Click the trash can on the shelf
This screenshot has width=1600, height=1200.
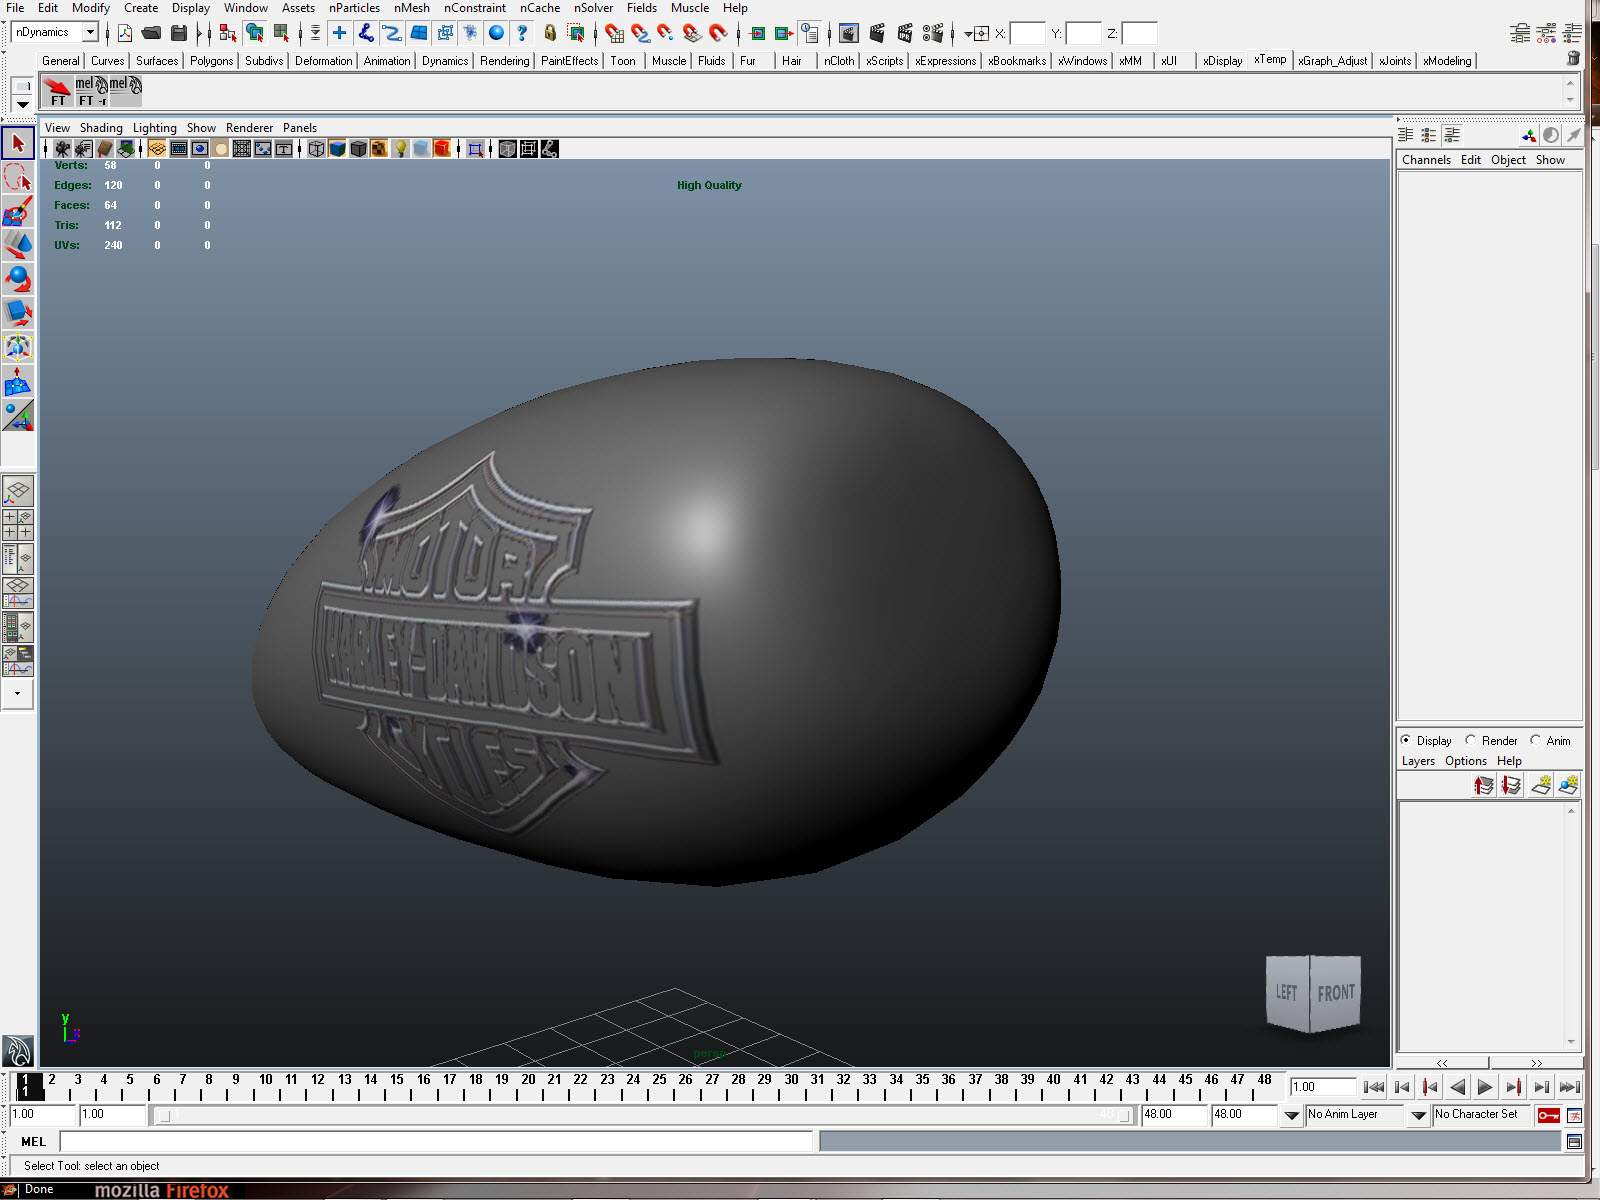(x=1573, y=59)
